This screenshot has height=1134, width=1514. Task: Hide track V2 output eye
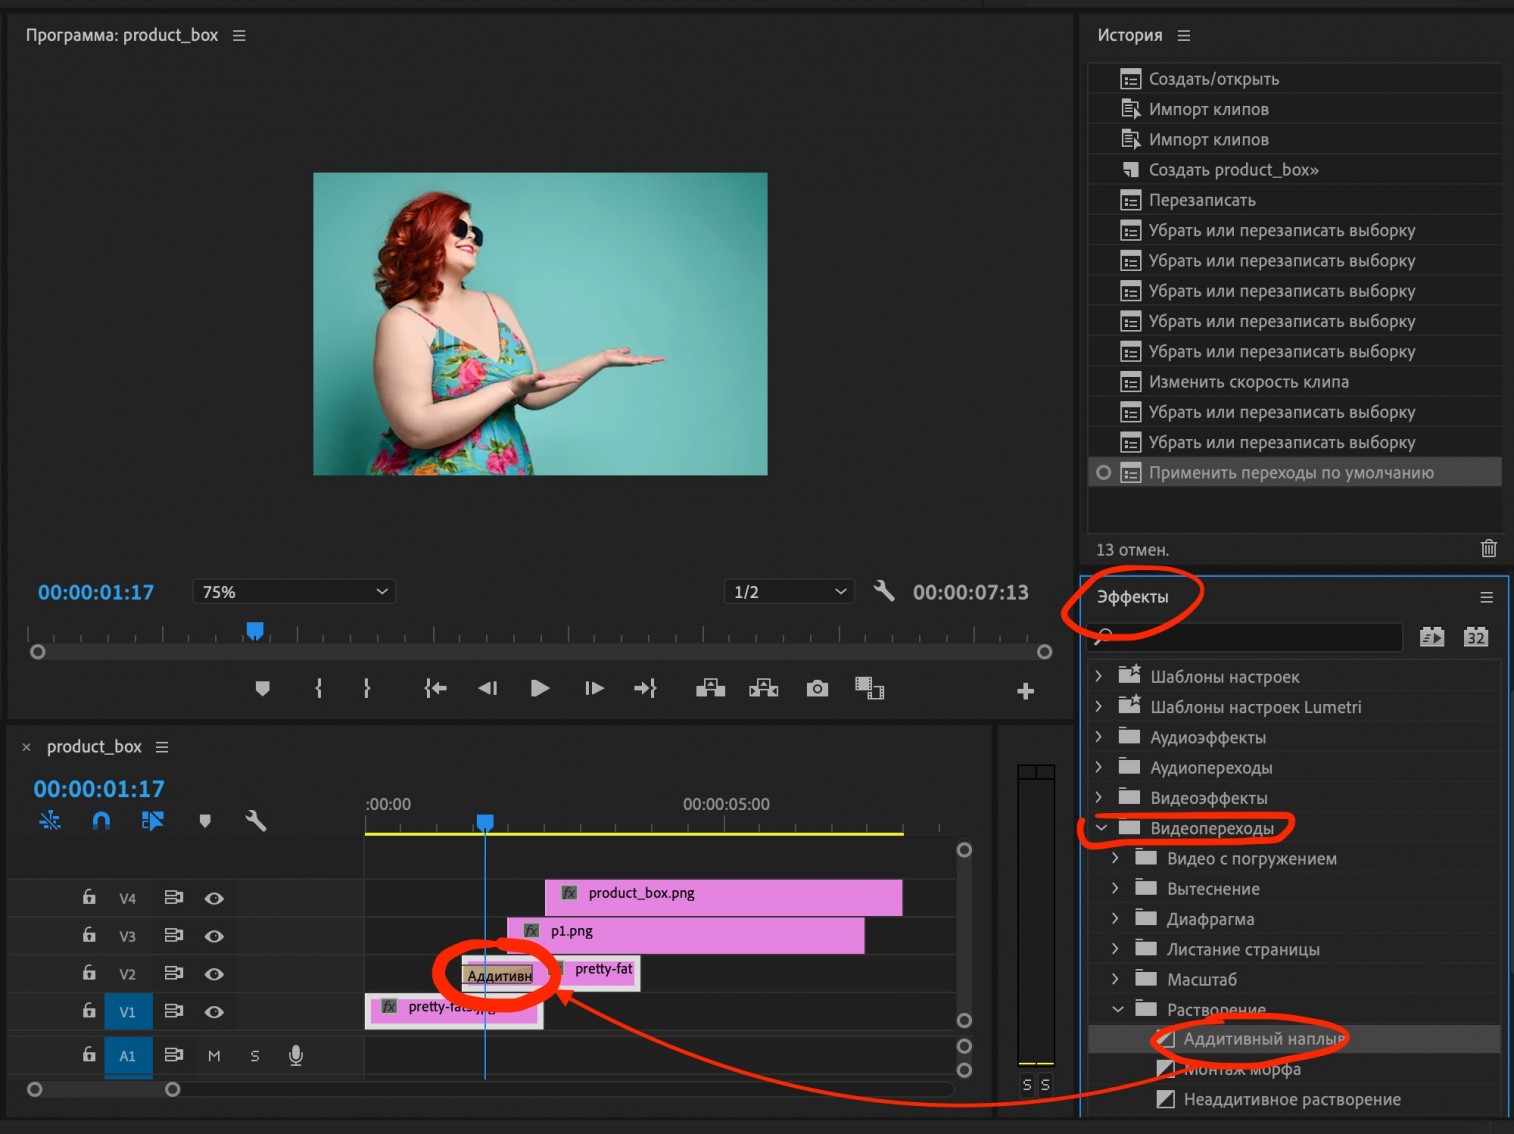(214, 974)
